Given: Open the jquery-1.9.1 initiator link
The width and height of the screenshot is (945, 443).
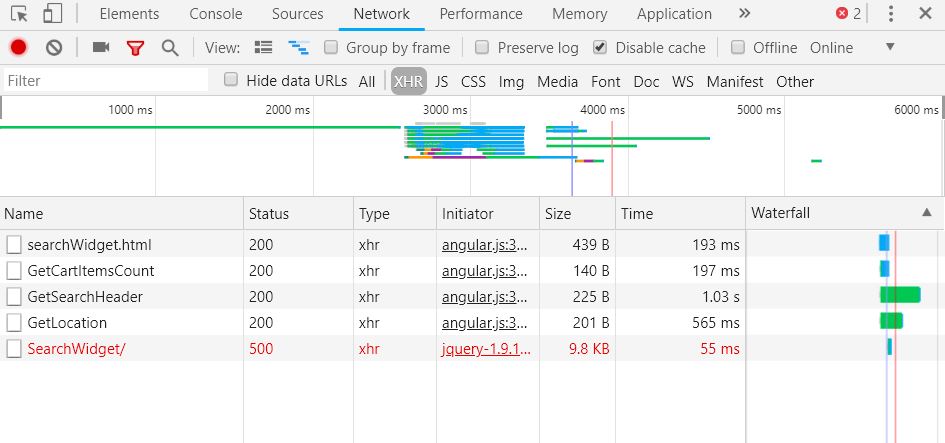Looking at the screenshot, I should [x=485, y=348].
